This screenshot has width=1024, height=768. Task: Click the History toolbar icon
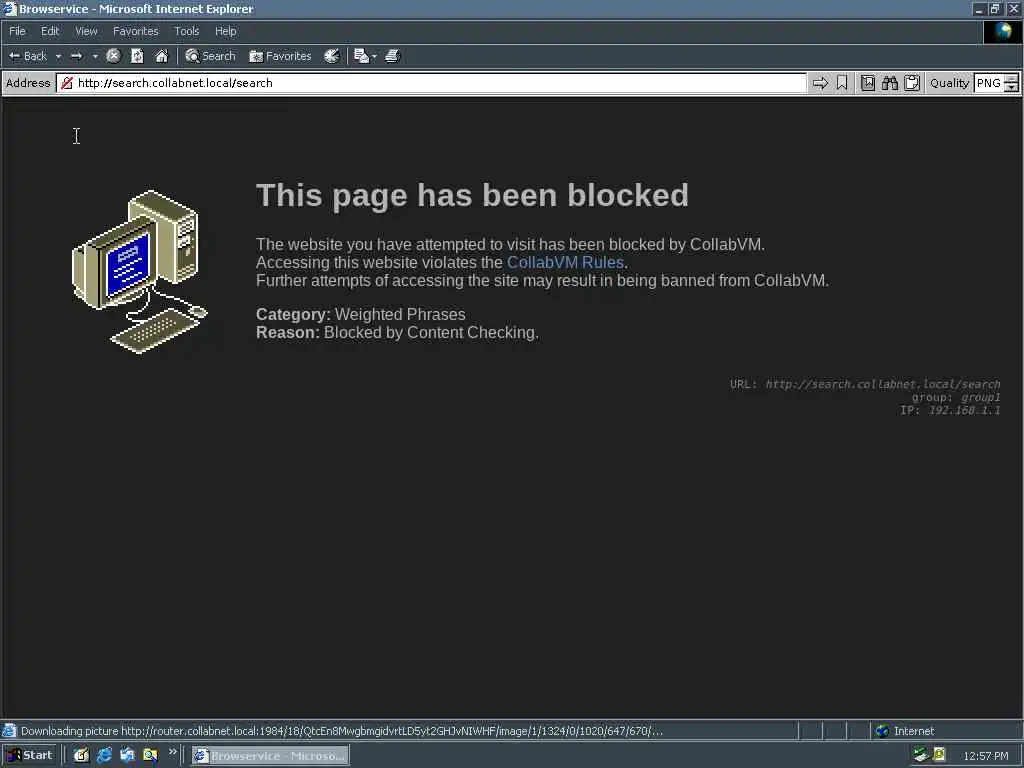click(x=332, y=56)
